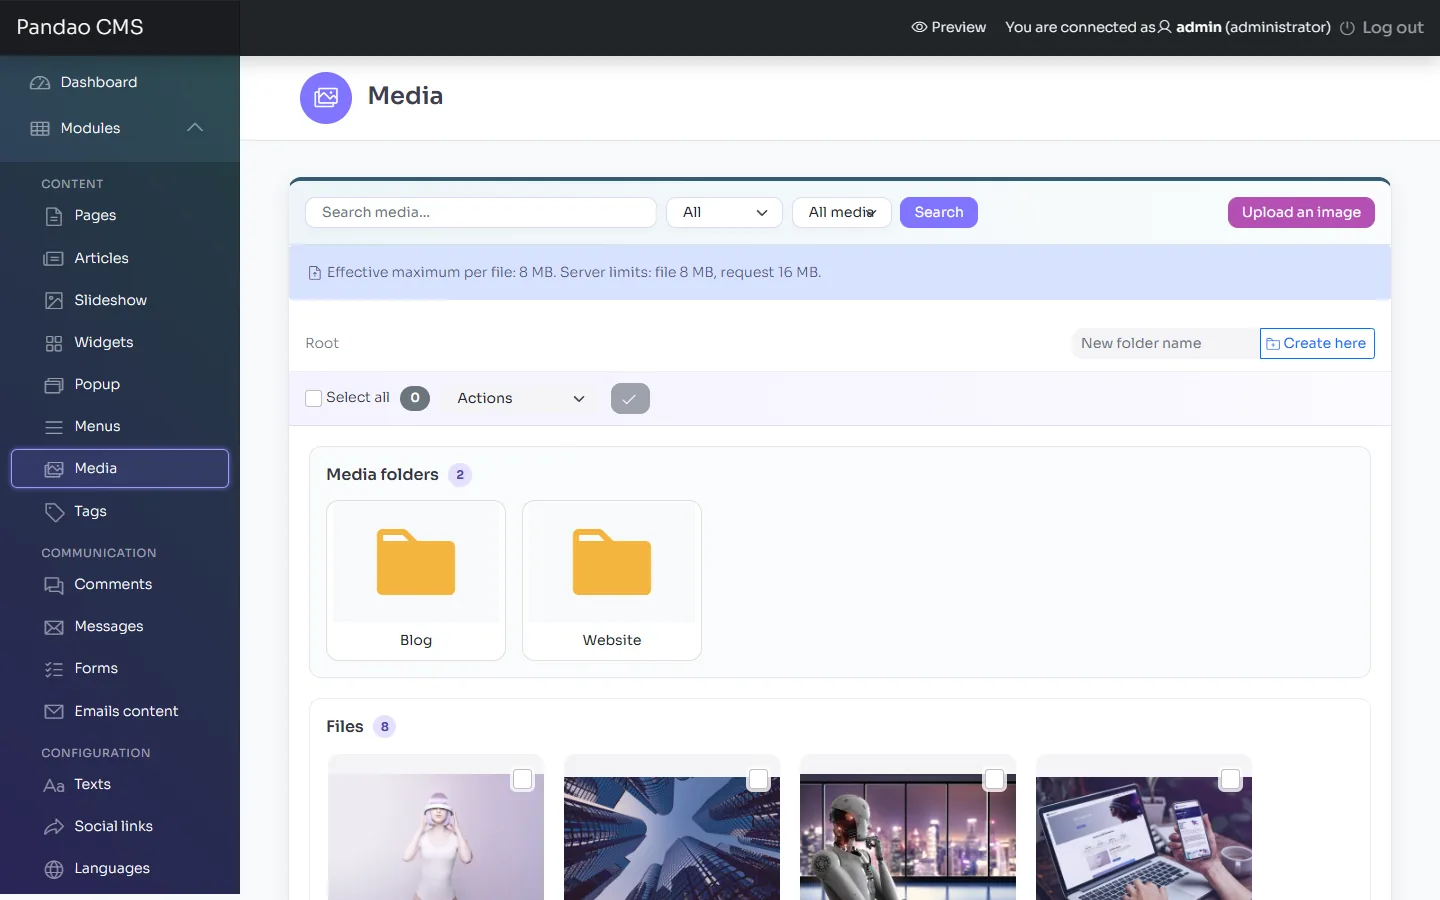Click the Languages globe icon
1440x900 pixels.
[x=54, y=869]
